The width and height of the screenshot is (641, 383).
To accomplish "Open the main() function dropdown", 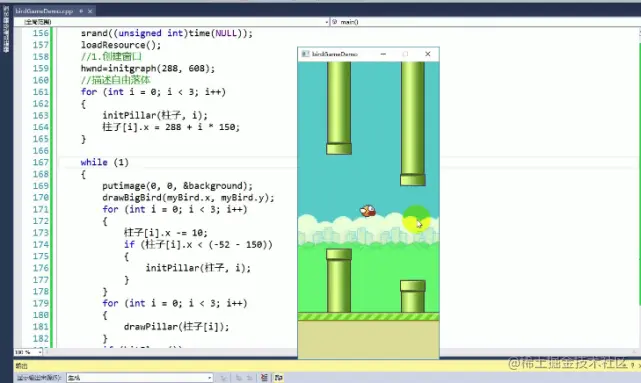I will pos(484,22).
